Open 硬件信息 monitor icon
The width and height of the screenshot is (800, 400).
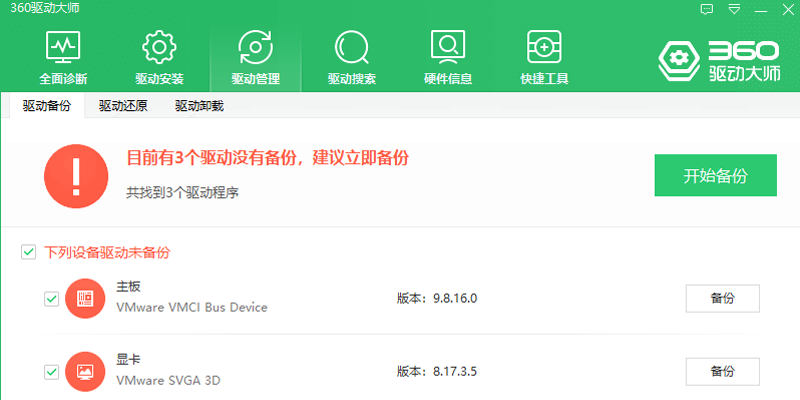[x=447, y=47]
